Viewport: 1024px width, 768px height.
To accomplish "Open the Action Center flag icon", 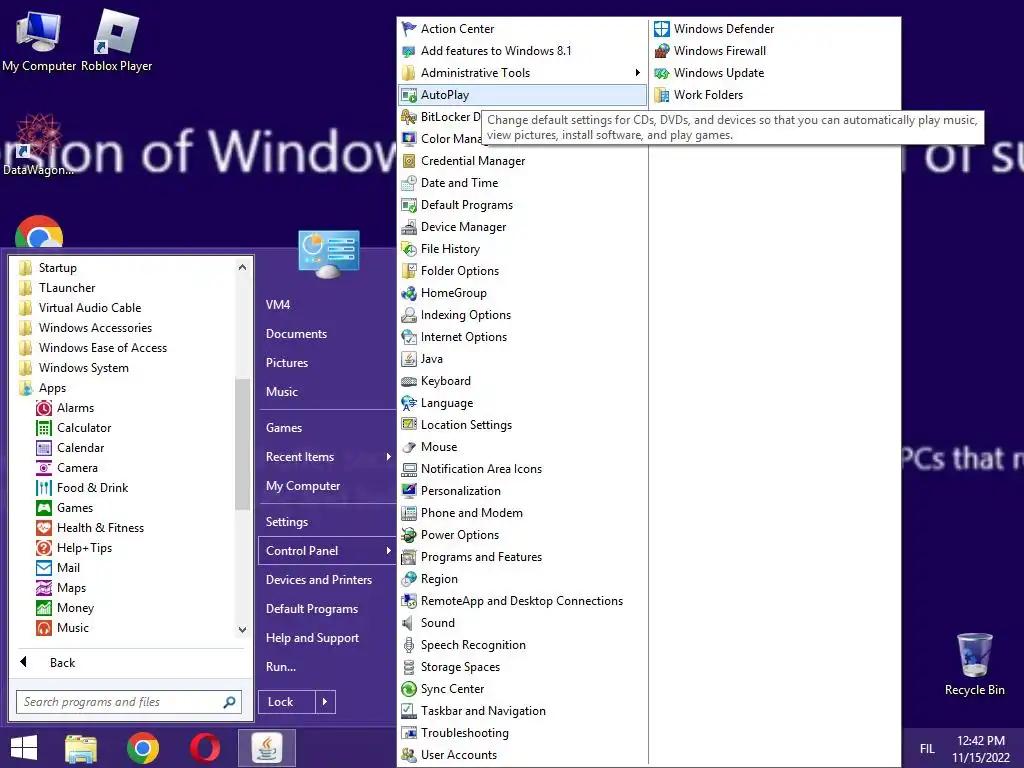I will 409,29.
